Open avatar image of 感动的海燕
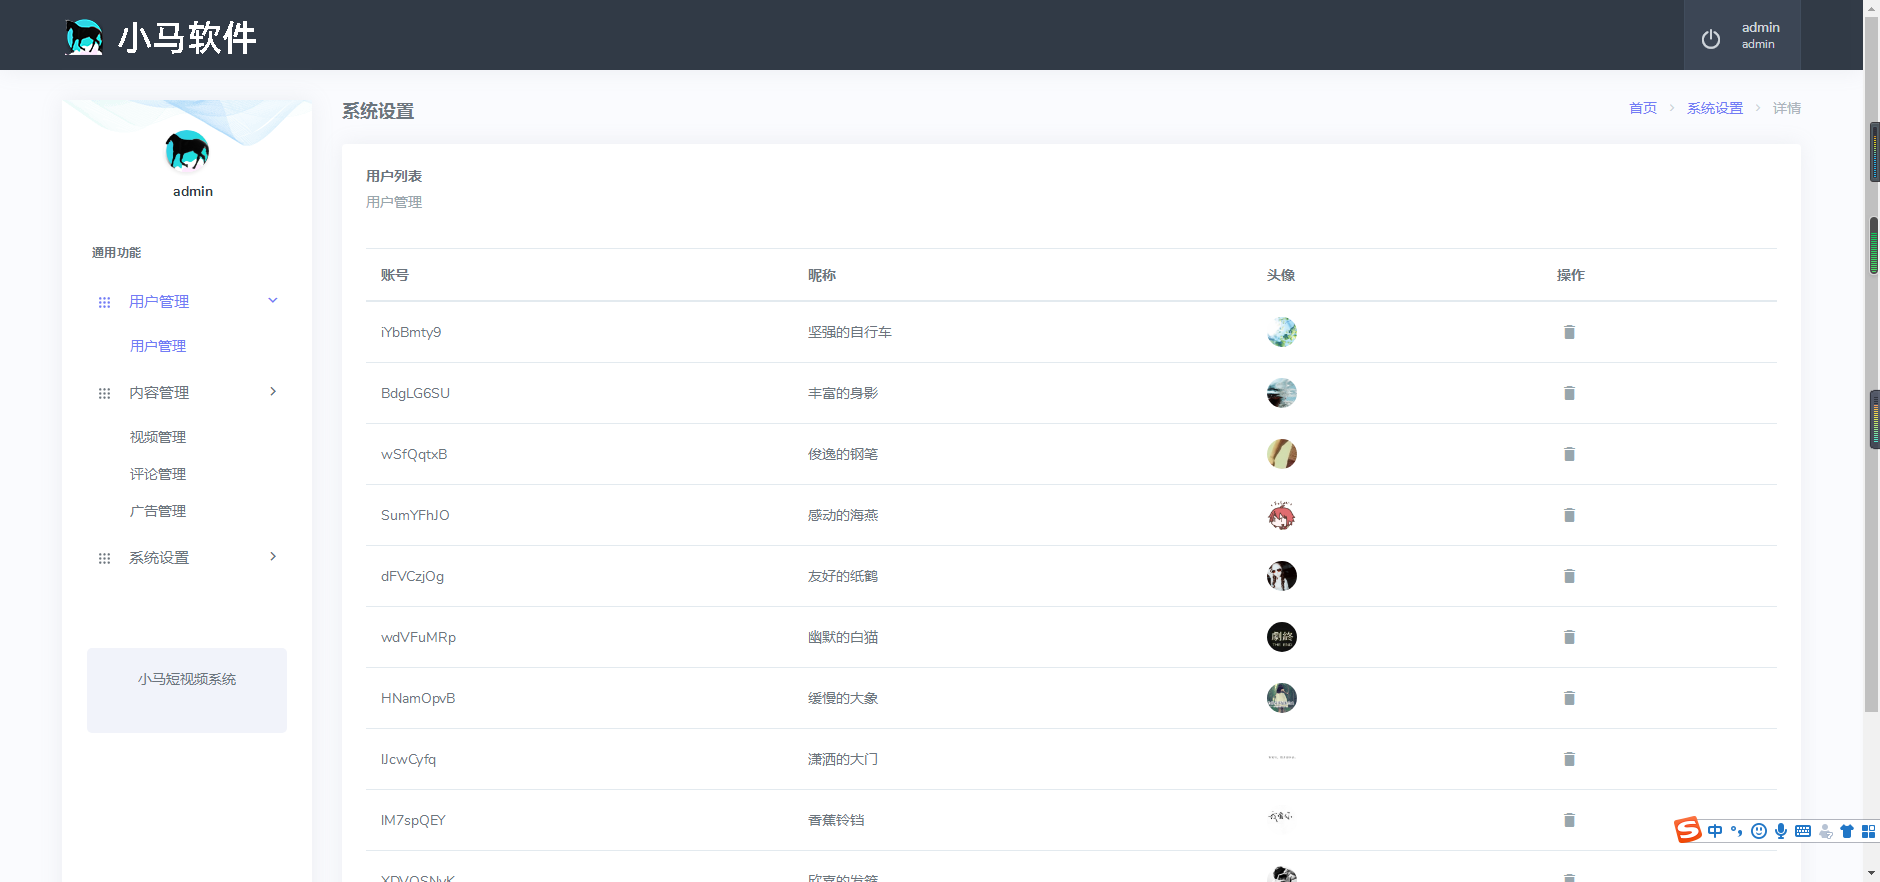 (1282, 515)
